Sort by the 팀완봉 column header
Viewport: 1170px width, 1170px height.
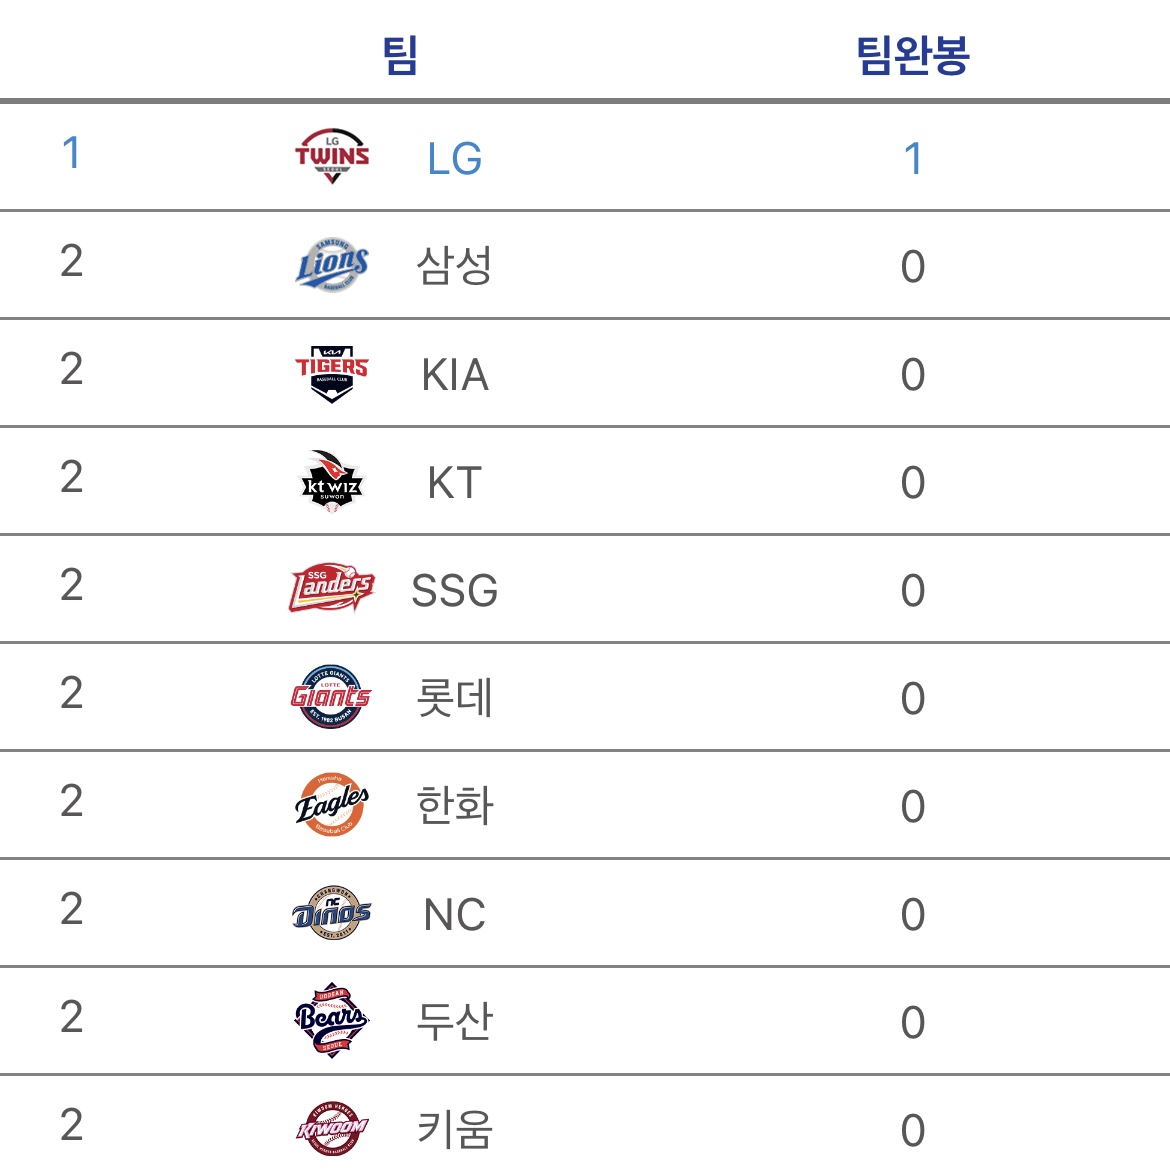coord(912,55)
